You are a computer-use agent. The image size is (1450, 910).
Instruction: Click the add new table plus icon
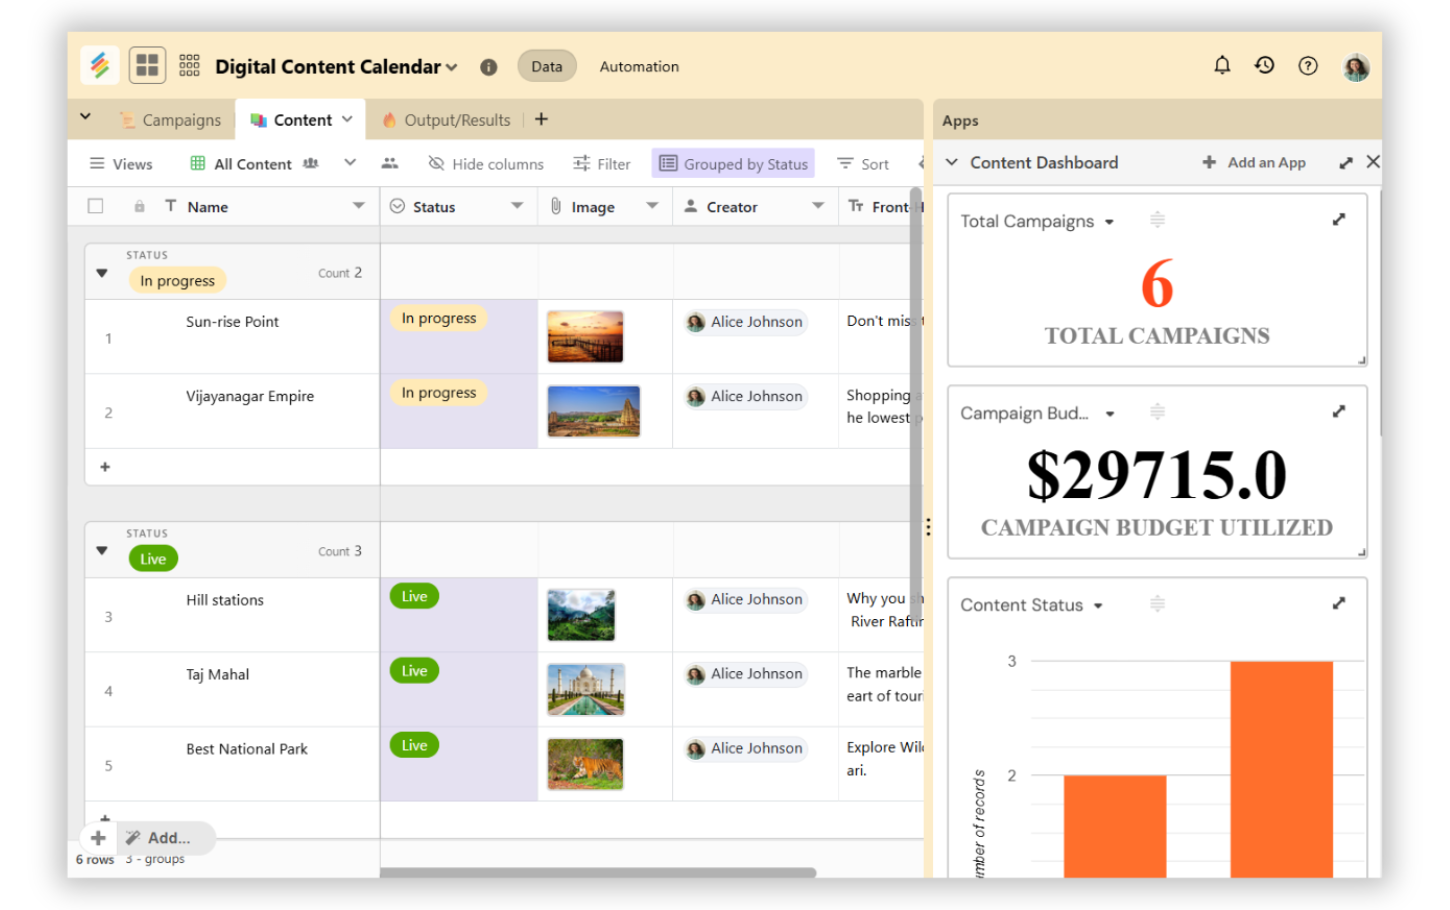541,119
